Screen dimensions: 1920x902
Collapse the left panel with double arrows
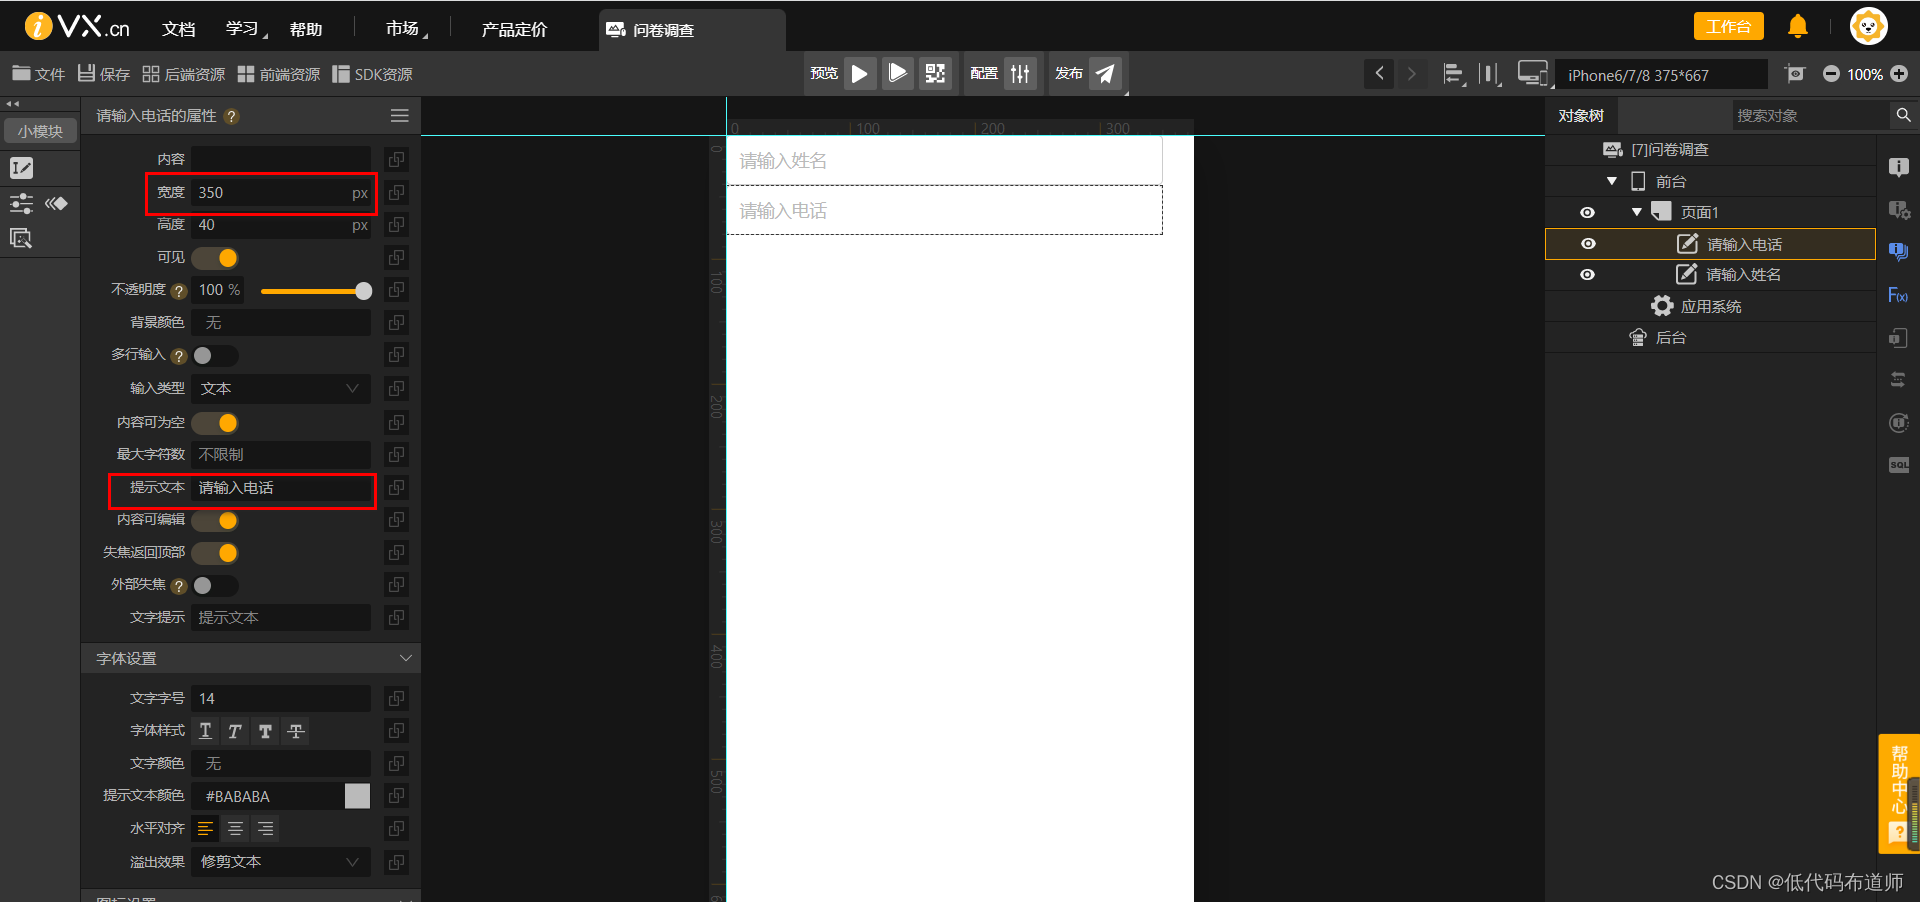pyautogui.click(x=13, y=103)
